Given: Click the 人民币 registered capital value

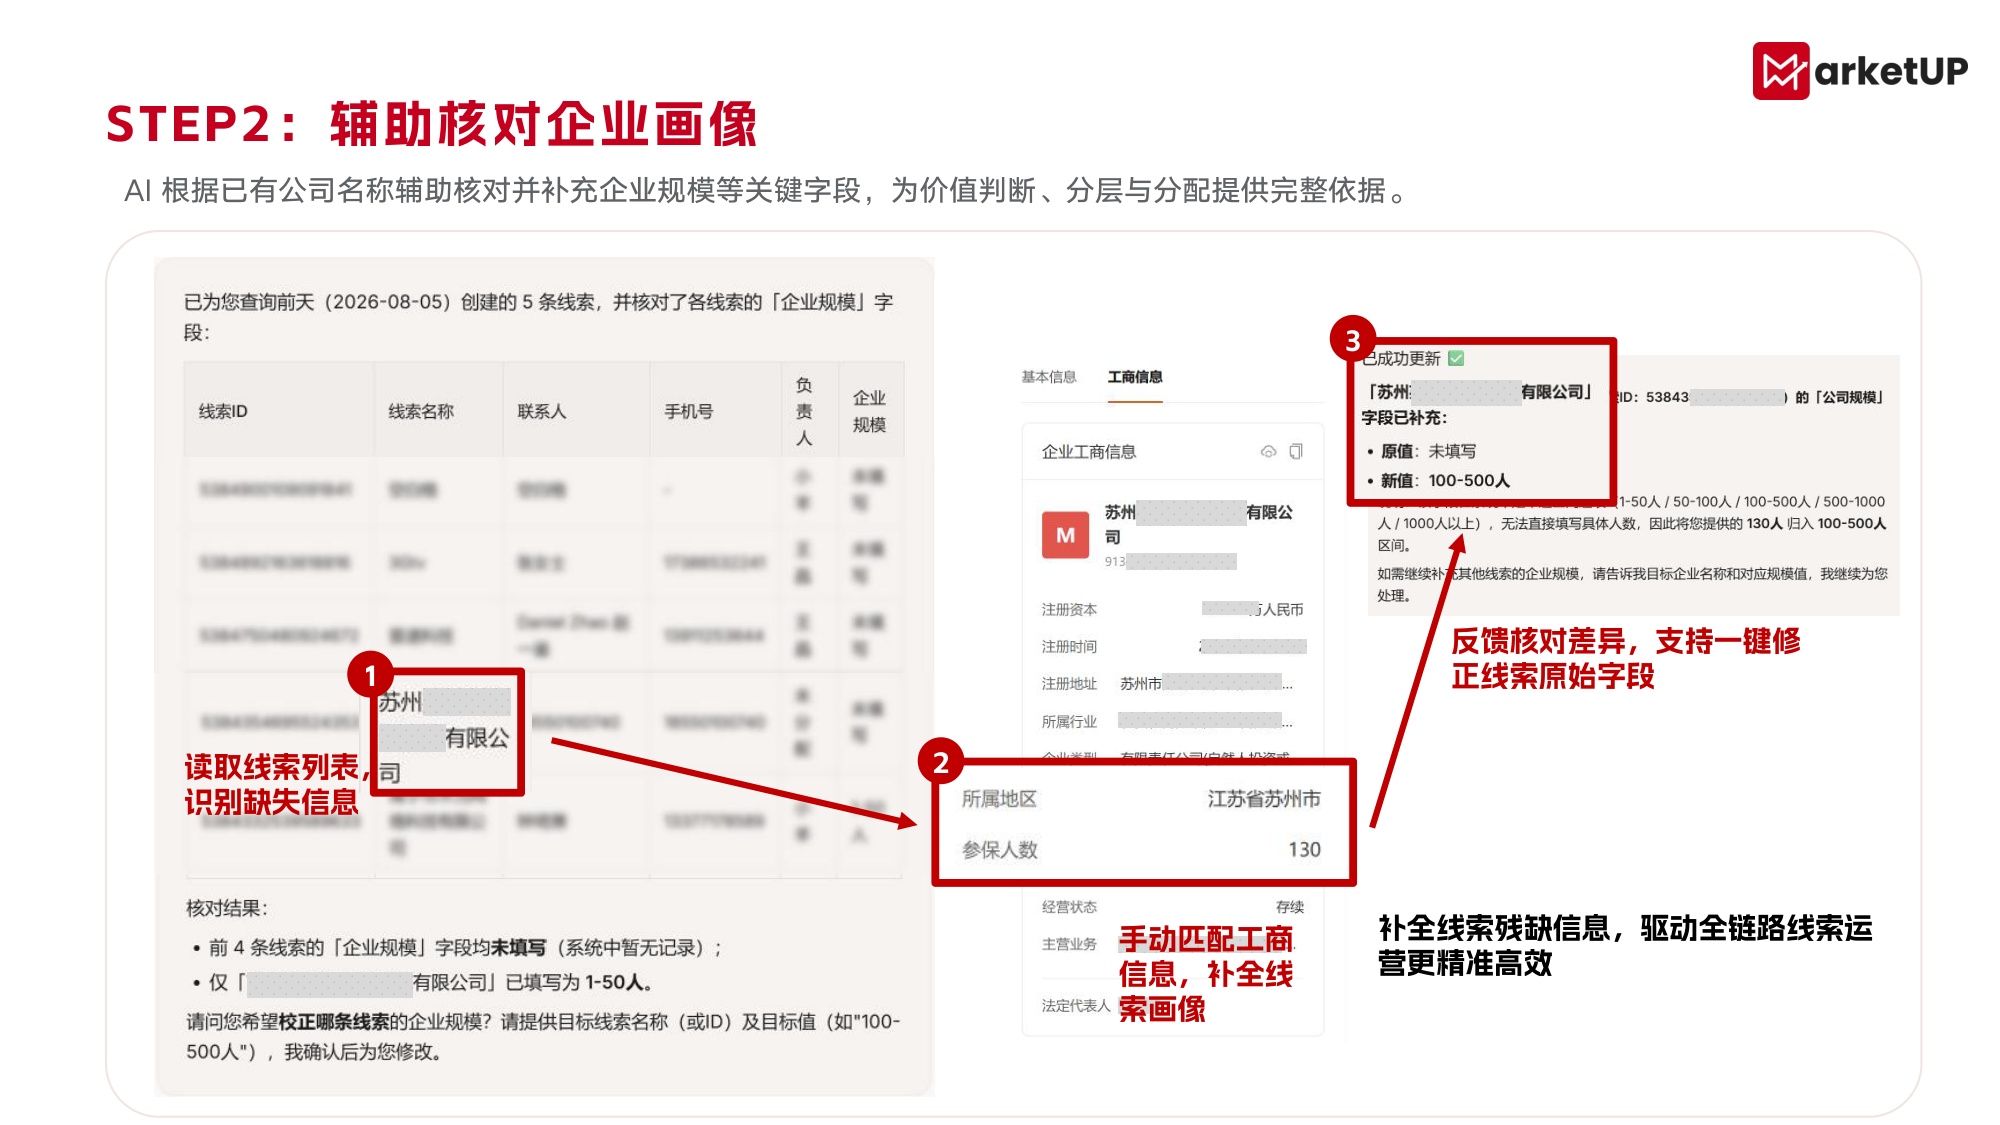Looking at the screenshot, I should pyautogui.click(x=1252, y=609).
